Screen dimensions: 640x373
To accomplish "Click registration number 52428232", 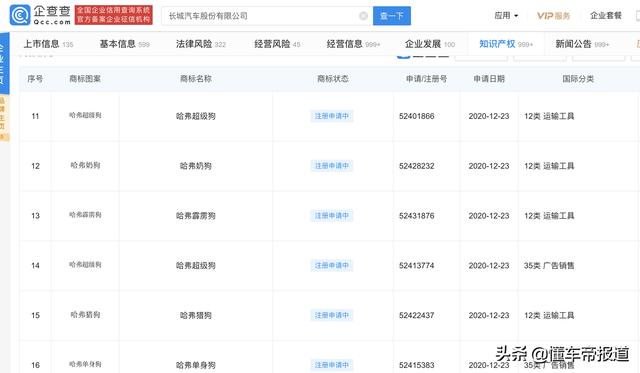I will coord(417,166).
